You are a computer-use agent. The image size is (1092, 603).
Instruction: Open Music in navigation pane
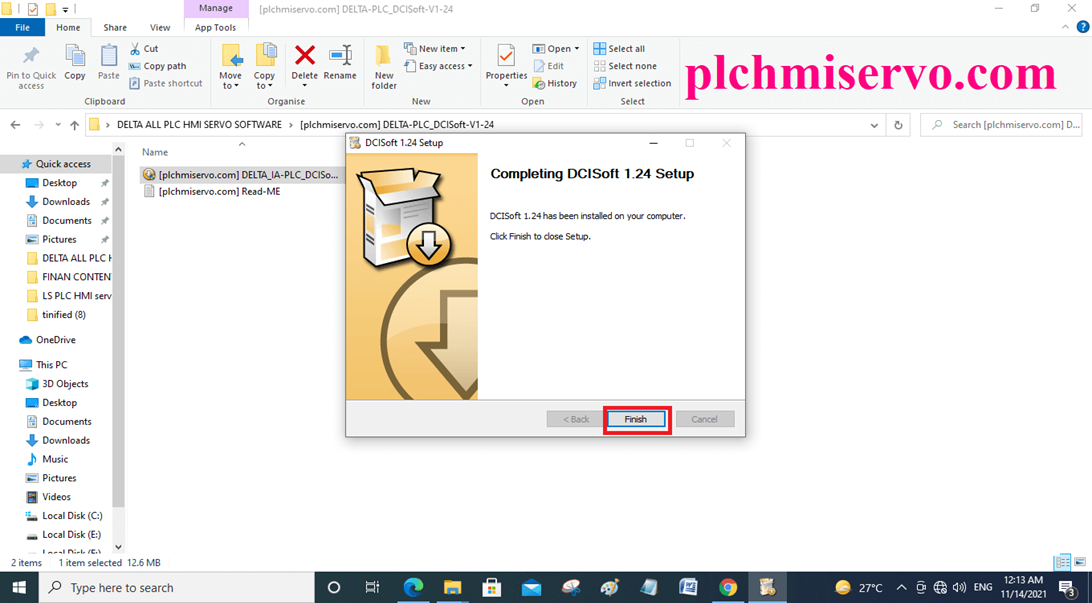[47, 460]
